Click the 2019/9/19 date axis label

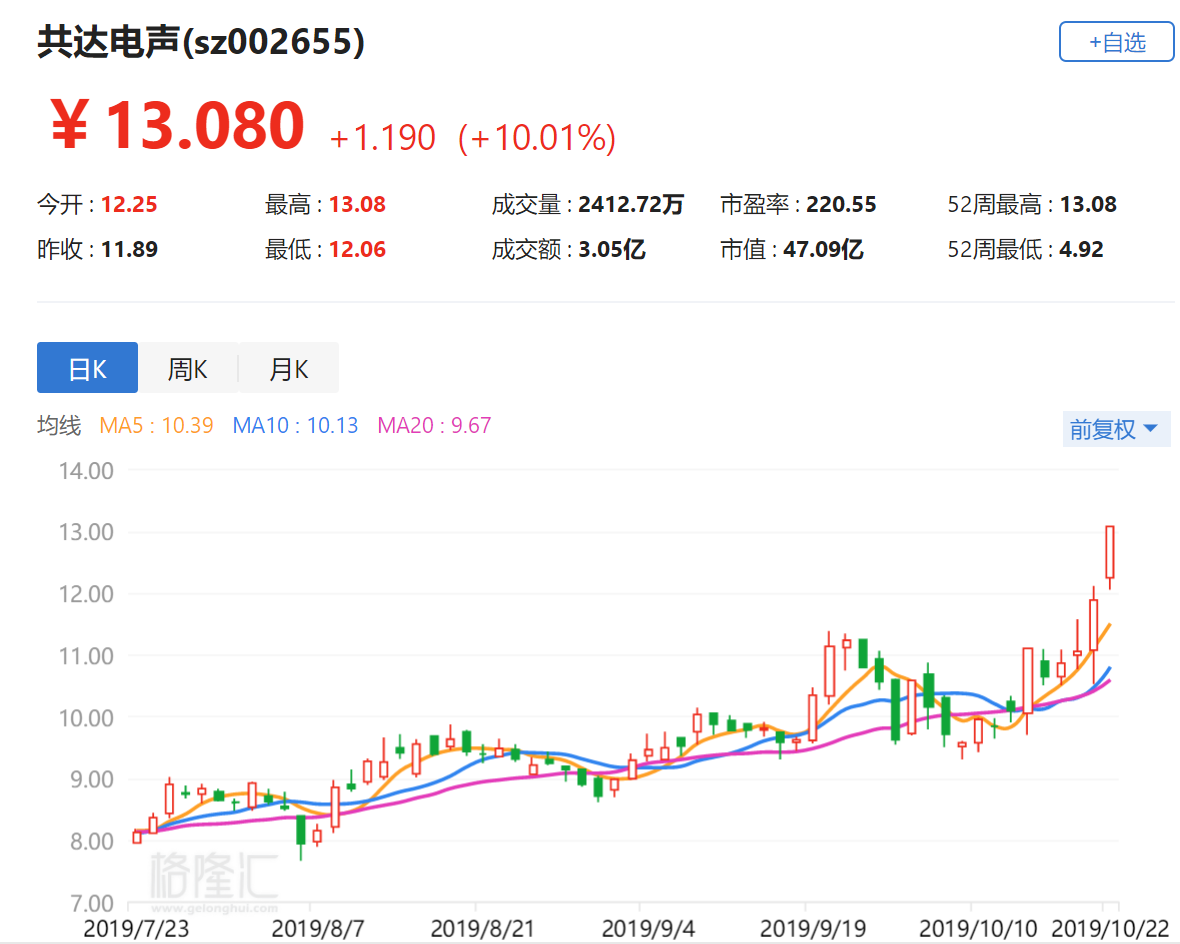tap(813, 928)
